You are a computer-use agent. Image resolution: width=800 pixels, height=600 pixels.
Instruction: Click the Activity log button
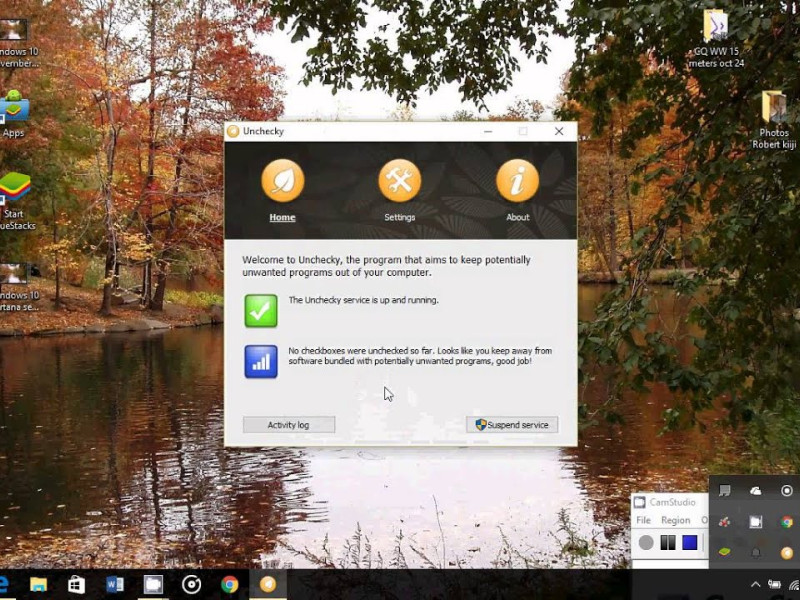click(x=289, y=424)
